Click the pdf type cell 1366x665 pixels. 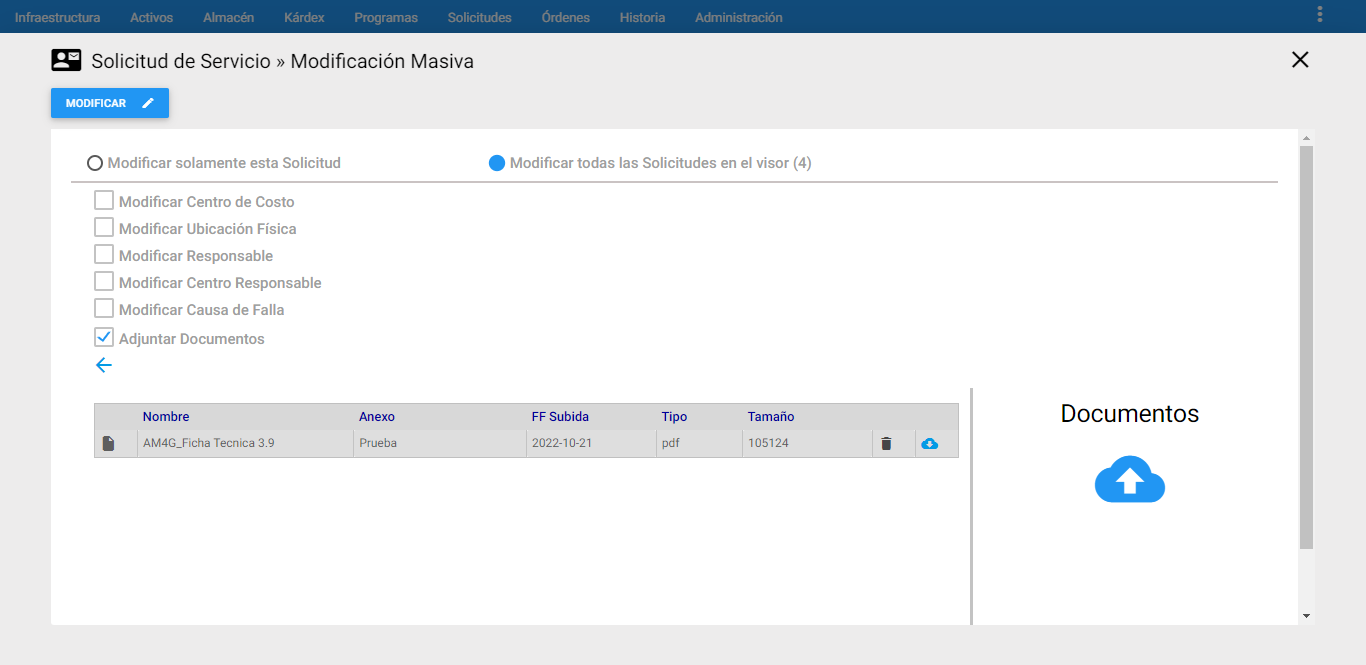click(670, 443)
